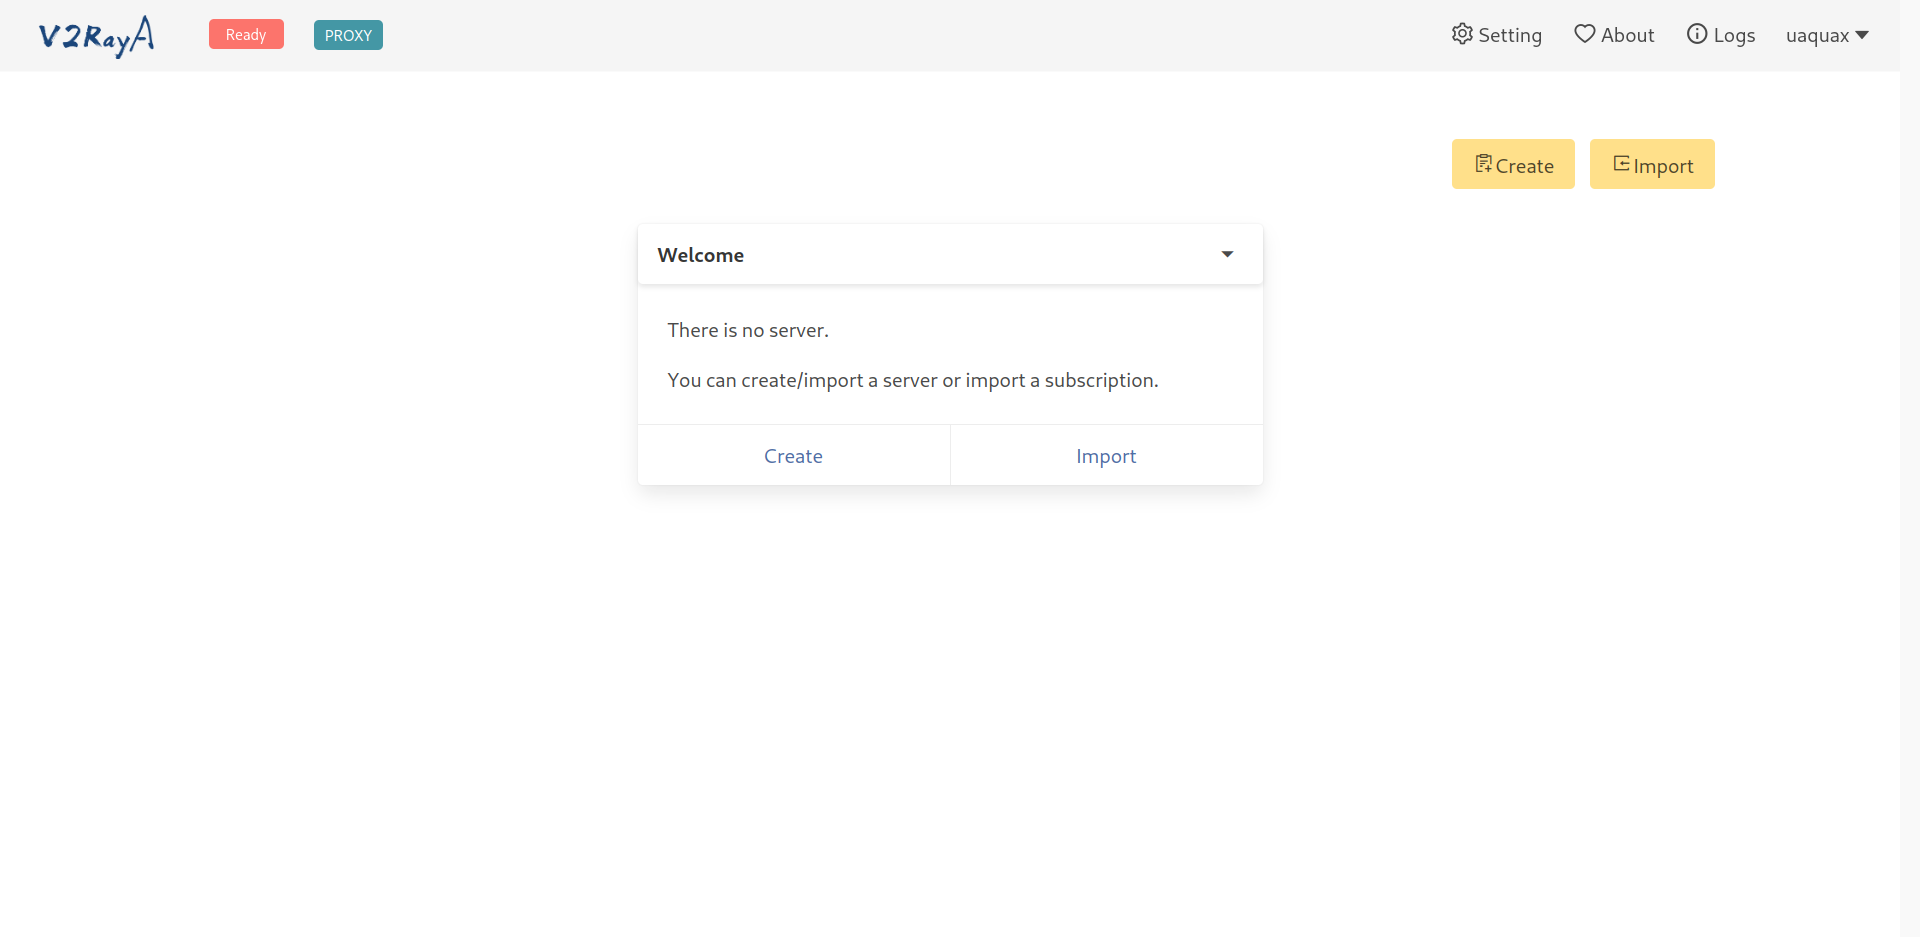Click the info circle icon beside Logs
This screenshot has height=937, width=1920.
1697,34
